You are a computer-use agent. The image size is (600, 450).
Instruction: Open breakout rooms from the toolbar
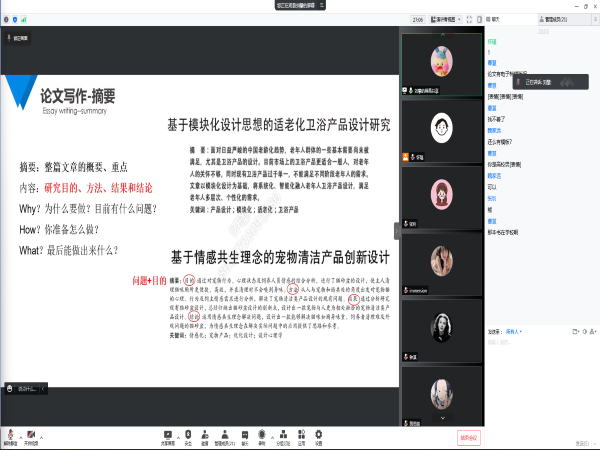click(282, 435)
